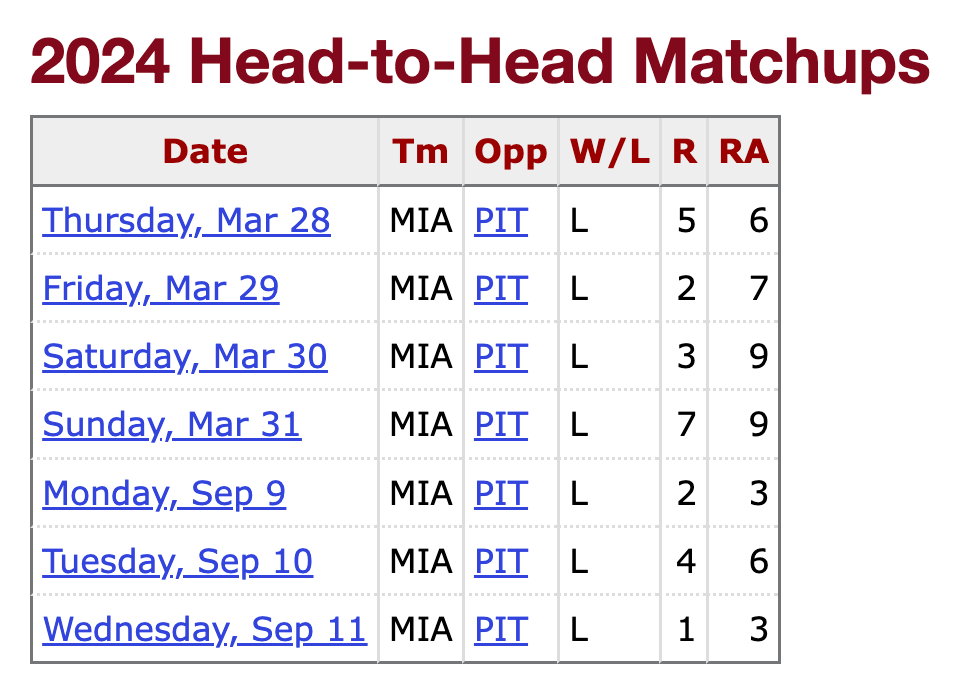Screen dimensions: 960x694
Task: Open the Saturday, Mar 30 game link
Action: 185,356
